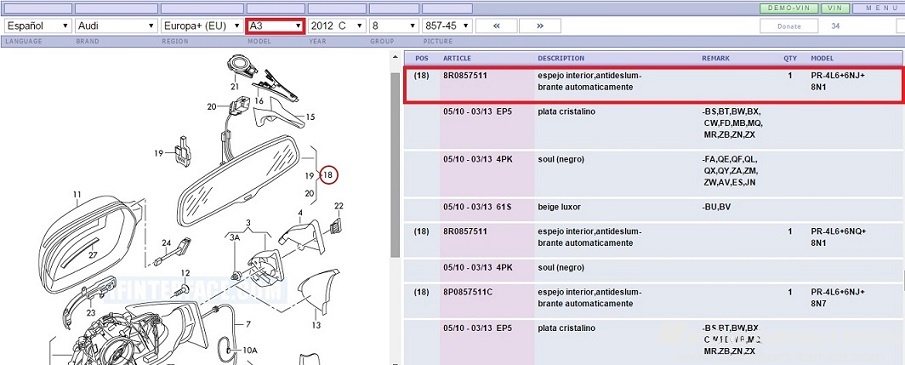Viewport: 905px width, 365px height.
Task: Click part number 24 in the diagram
Action: (x=166, y=243)
